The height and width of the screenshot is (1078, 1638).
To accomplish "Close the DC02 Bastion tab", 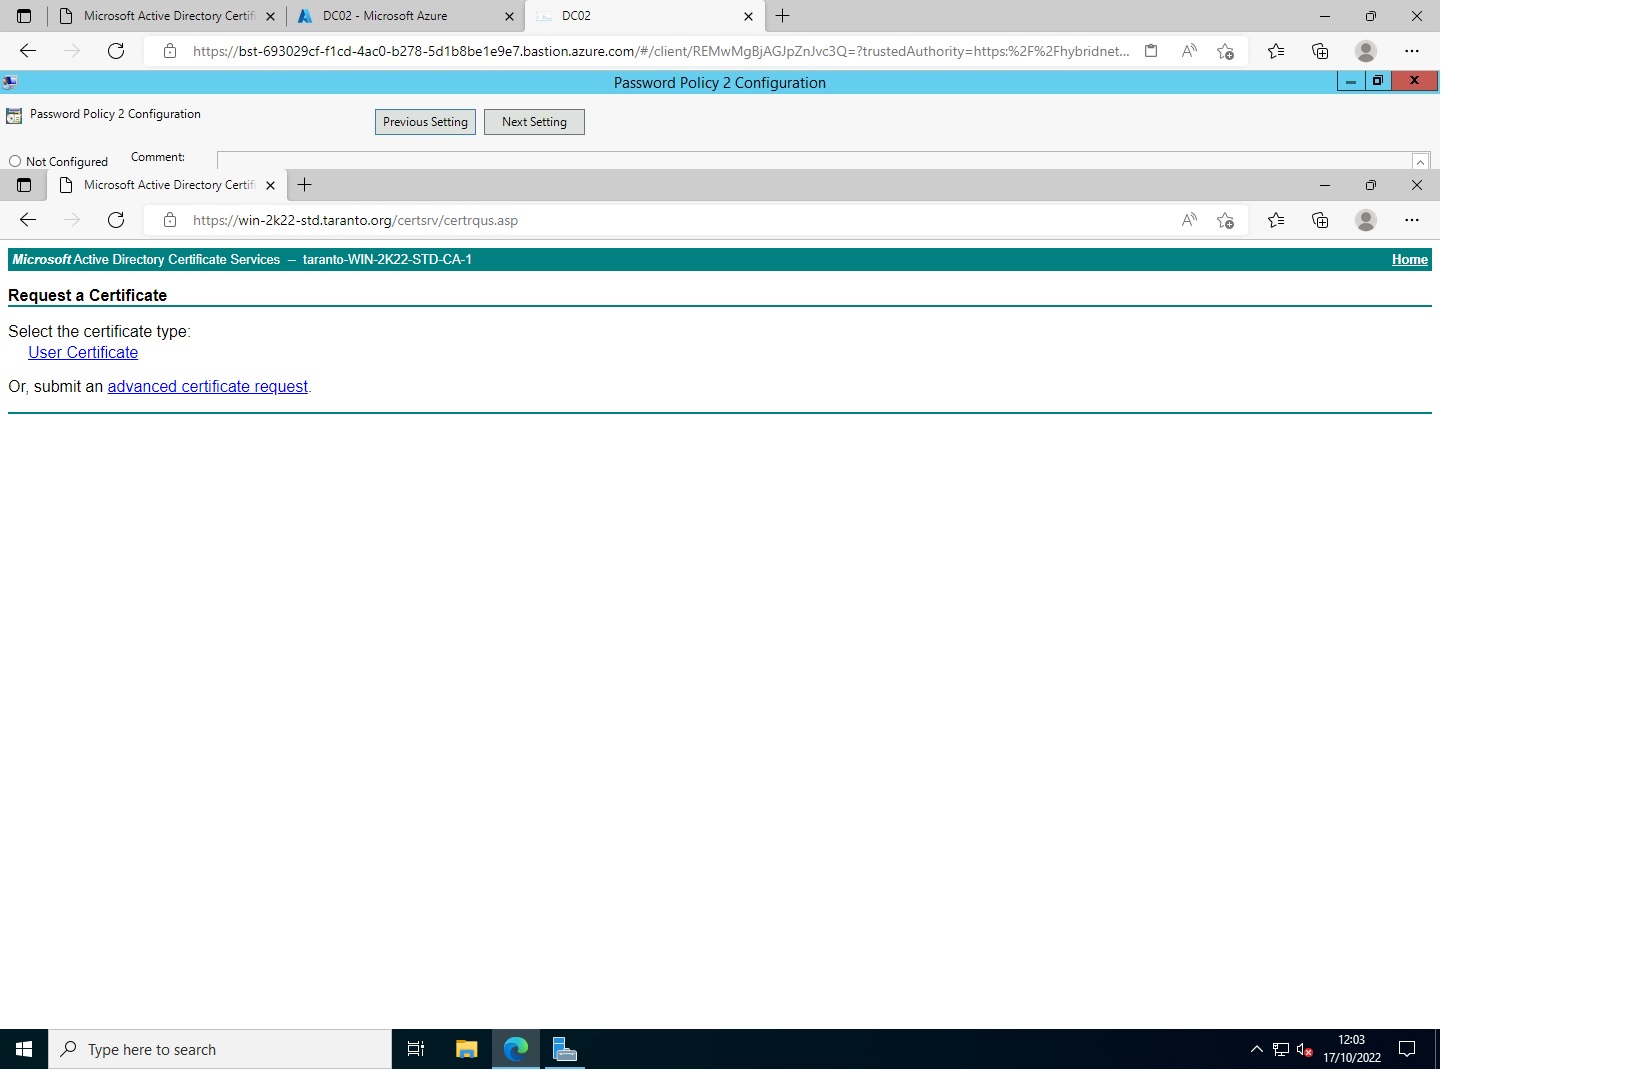I will coord(748,16).
